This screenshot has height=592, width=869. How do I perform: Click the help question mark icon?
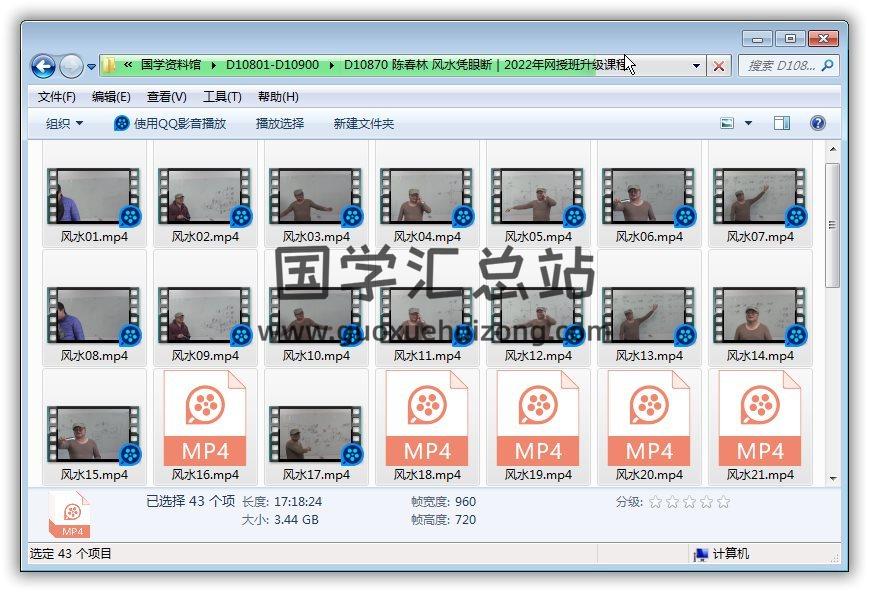817,123
